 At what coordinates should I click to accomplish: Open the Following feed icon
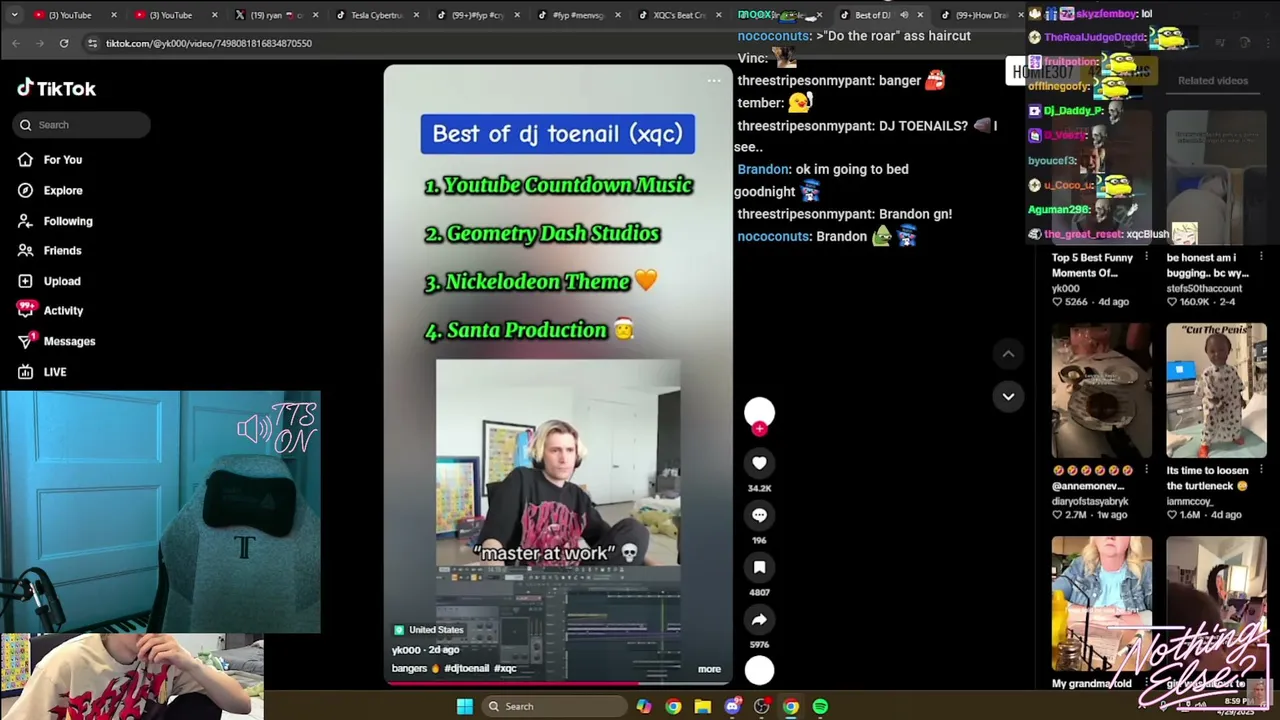25,221
